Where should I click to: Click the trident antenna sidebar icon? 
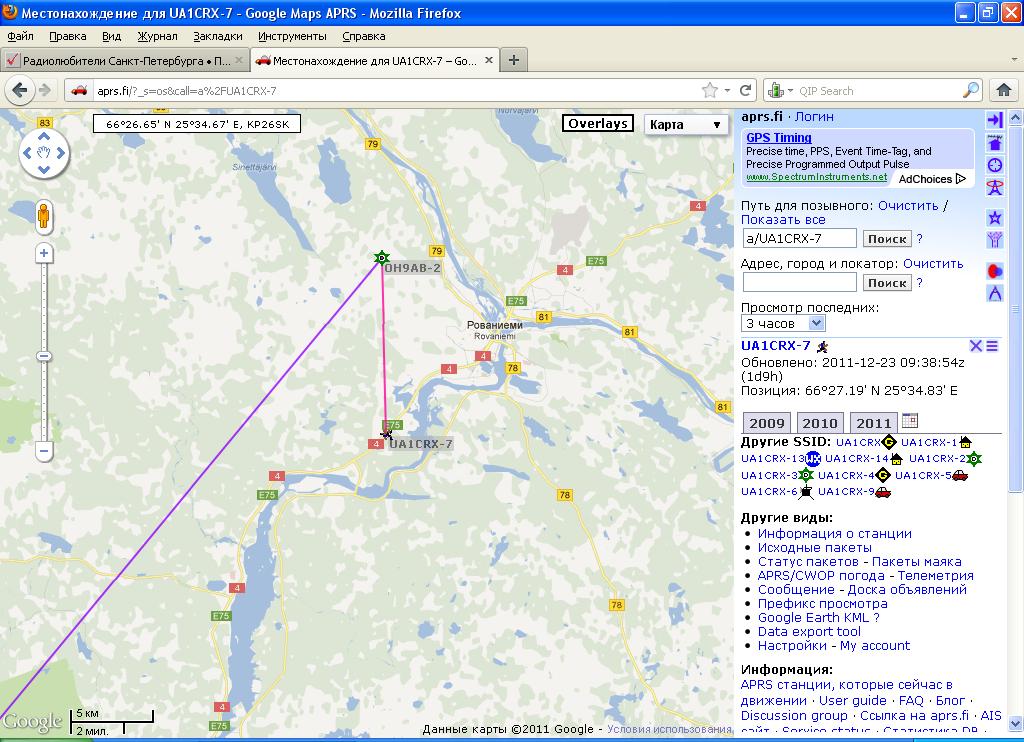coord(995,240)
